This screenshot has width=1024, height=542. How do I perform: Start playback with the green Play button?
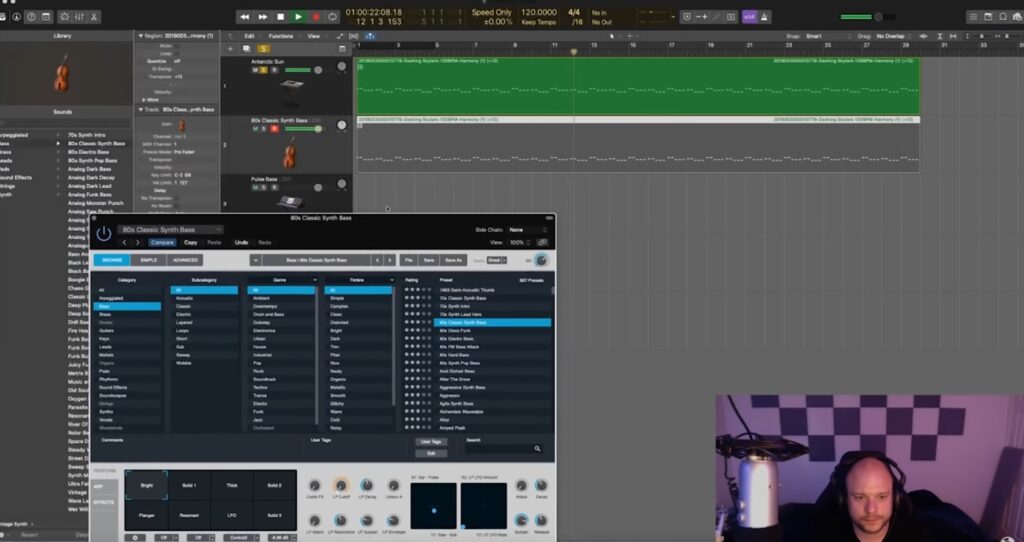[298, 17]
